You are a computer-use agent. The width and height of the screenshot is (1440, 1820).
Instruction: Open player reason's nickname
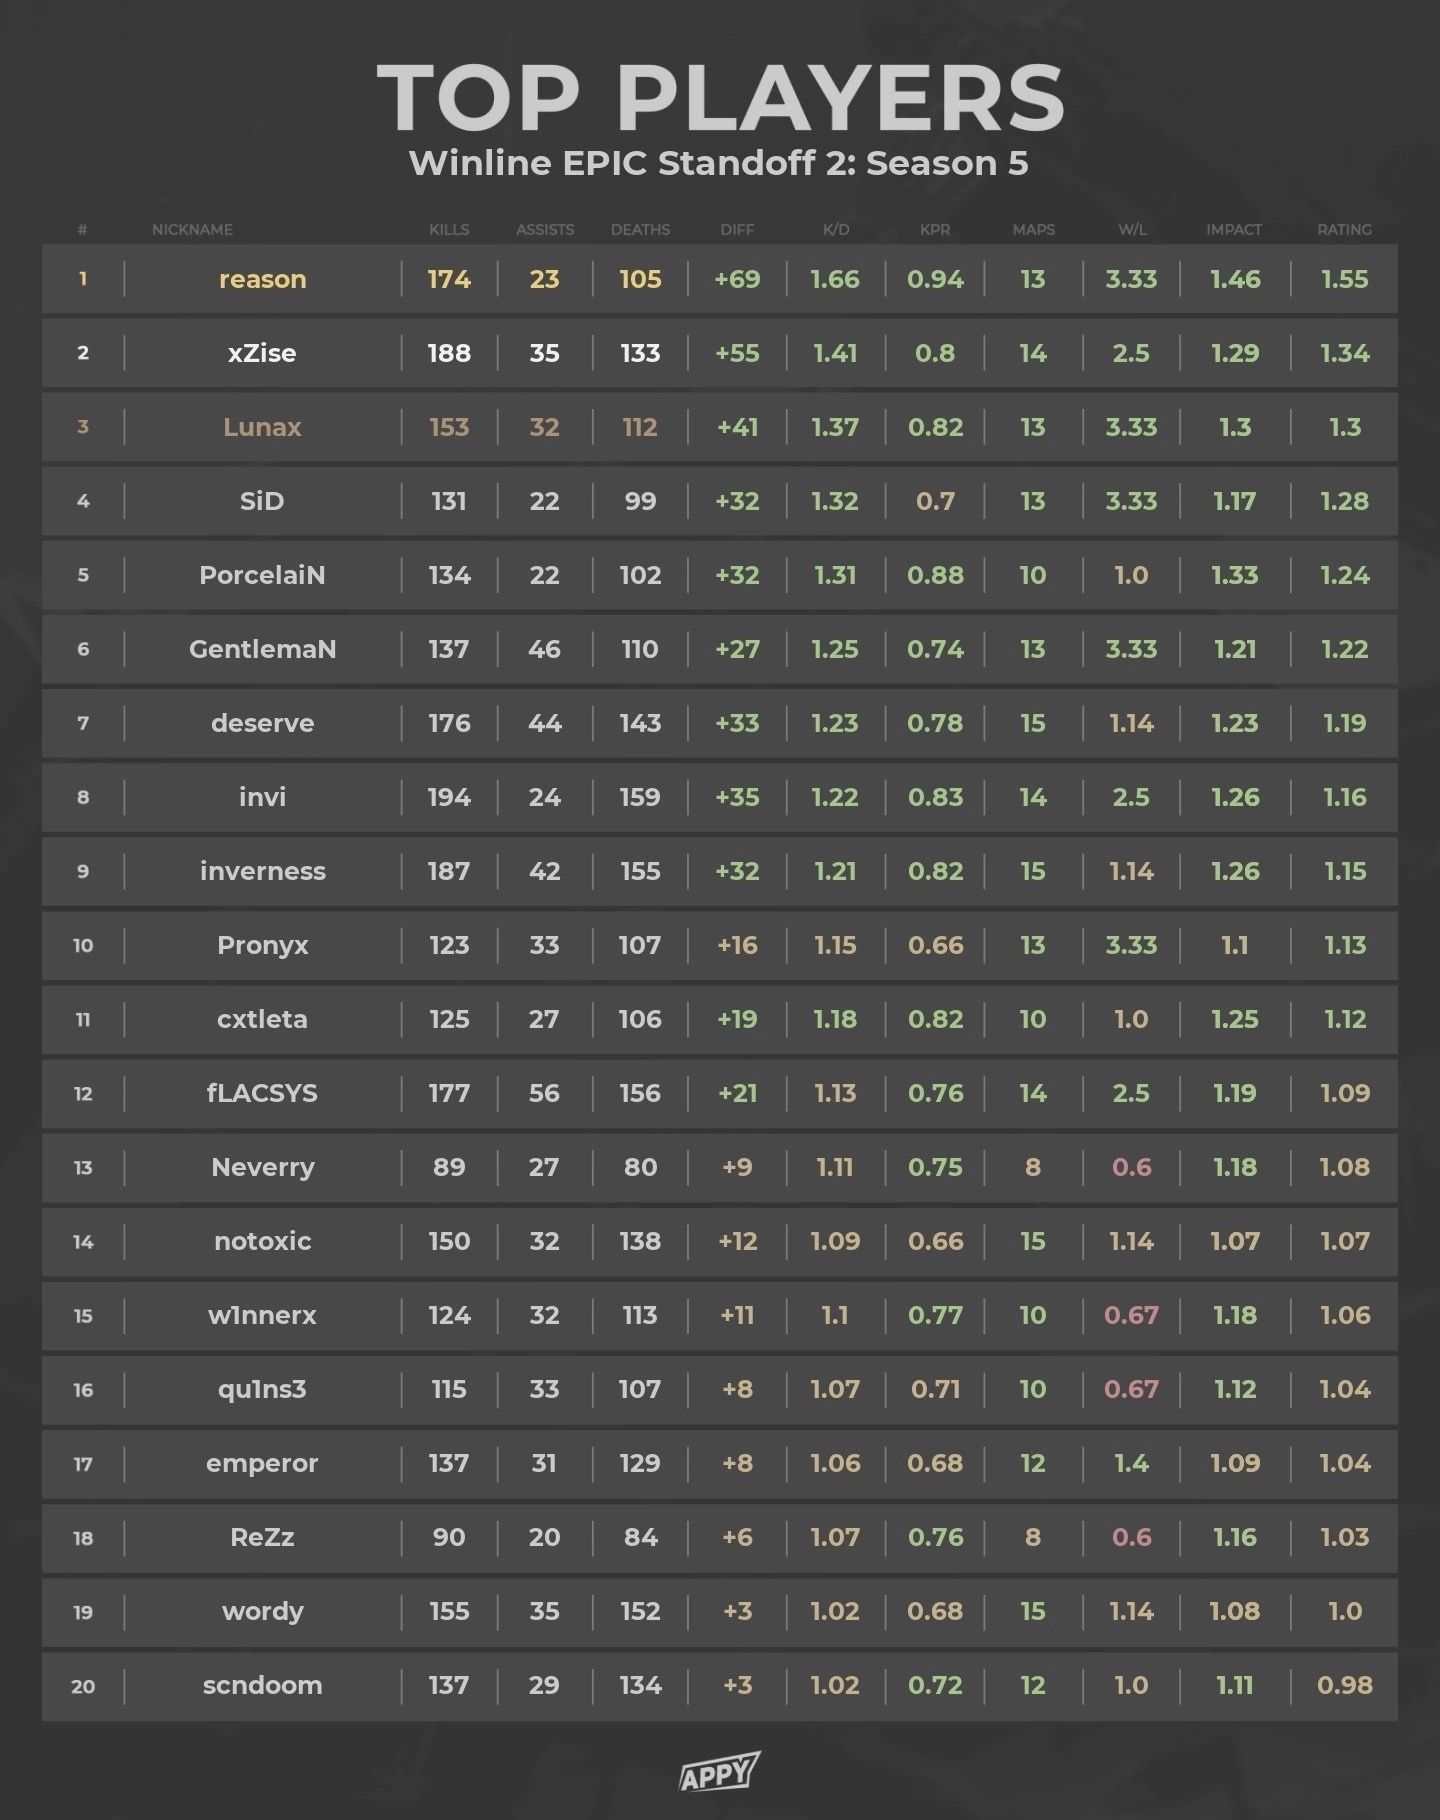262,279
